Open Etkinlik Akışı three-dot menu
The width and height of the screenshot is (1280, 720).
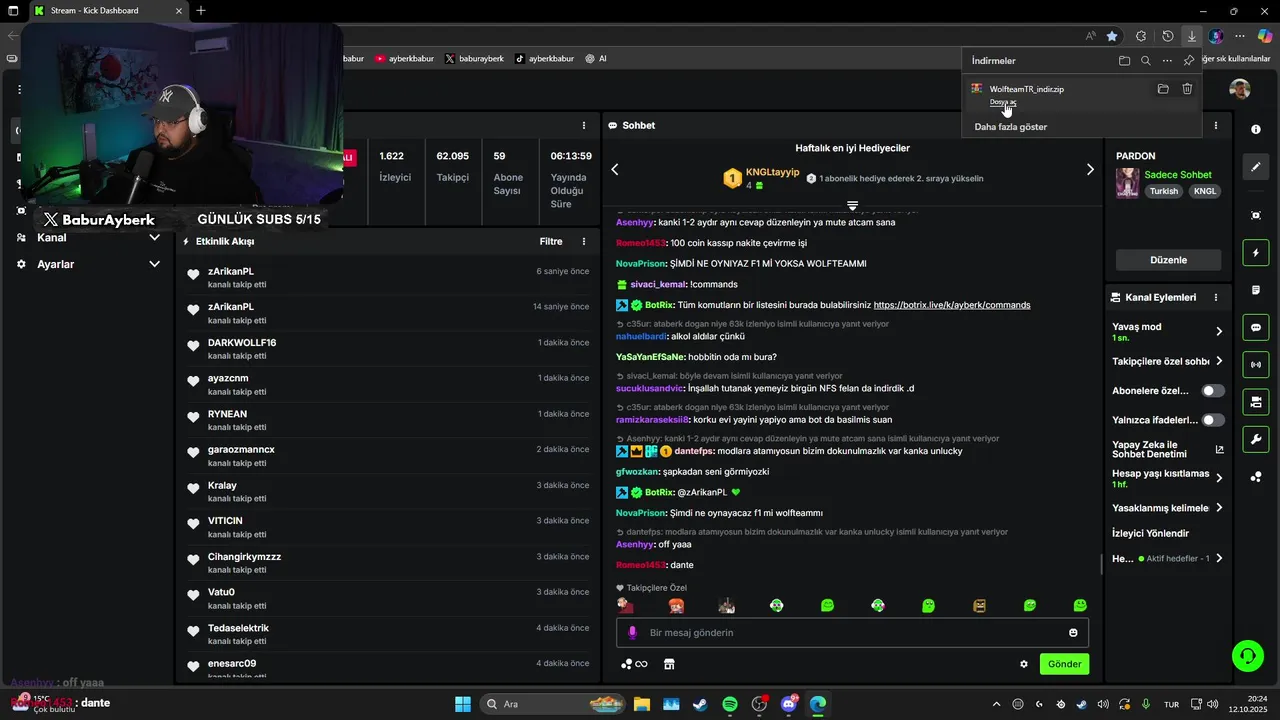pyautogui.click(x=584, y=242)
